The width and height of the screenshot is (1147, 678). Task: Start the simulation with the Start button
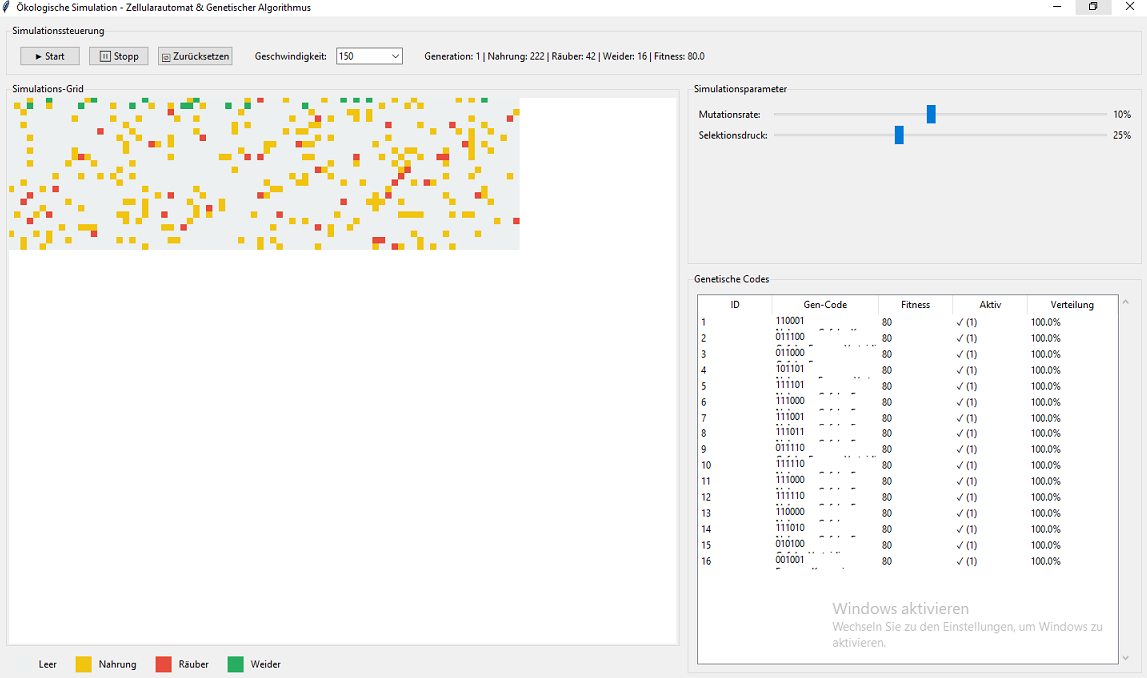(x=50, y=56)
